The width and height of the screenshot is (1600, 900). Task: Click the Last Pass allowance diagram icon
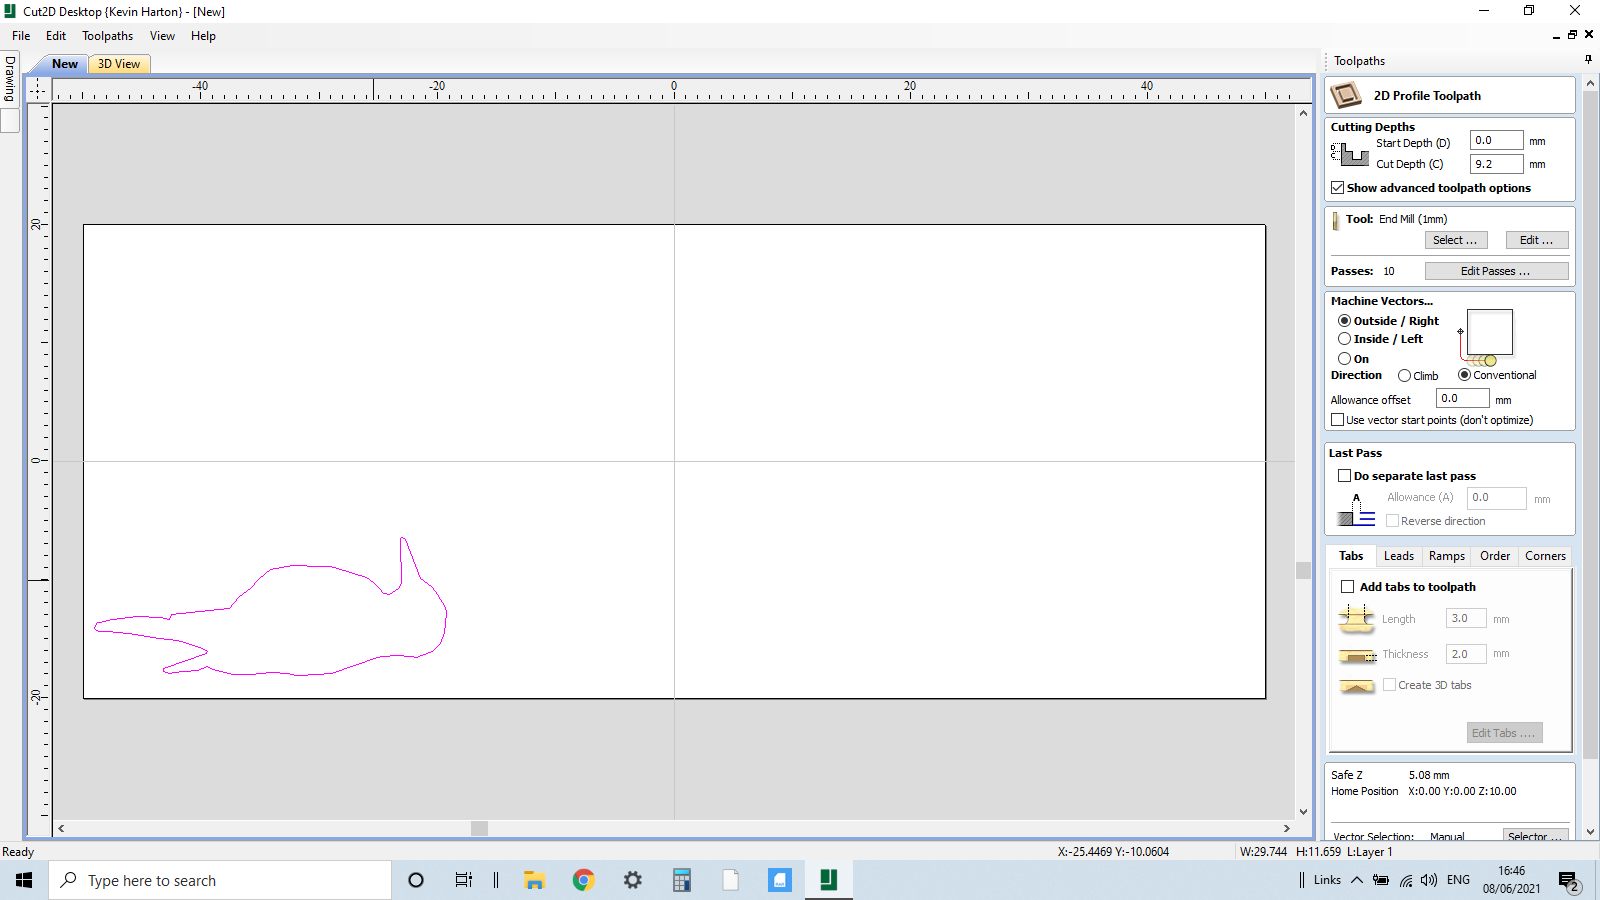(1354, 512)
